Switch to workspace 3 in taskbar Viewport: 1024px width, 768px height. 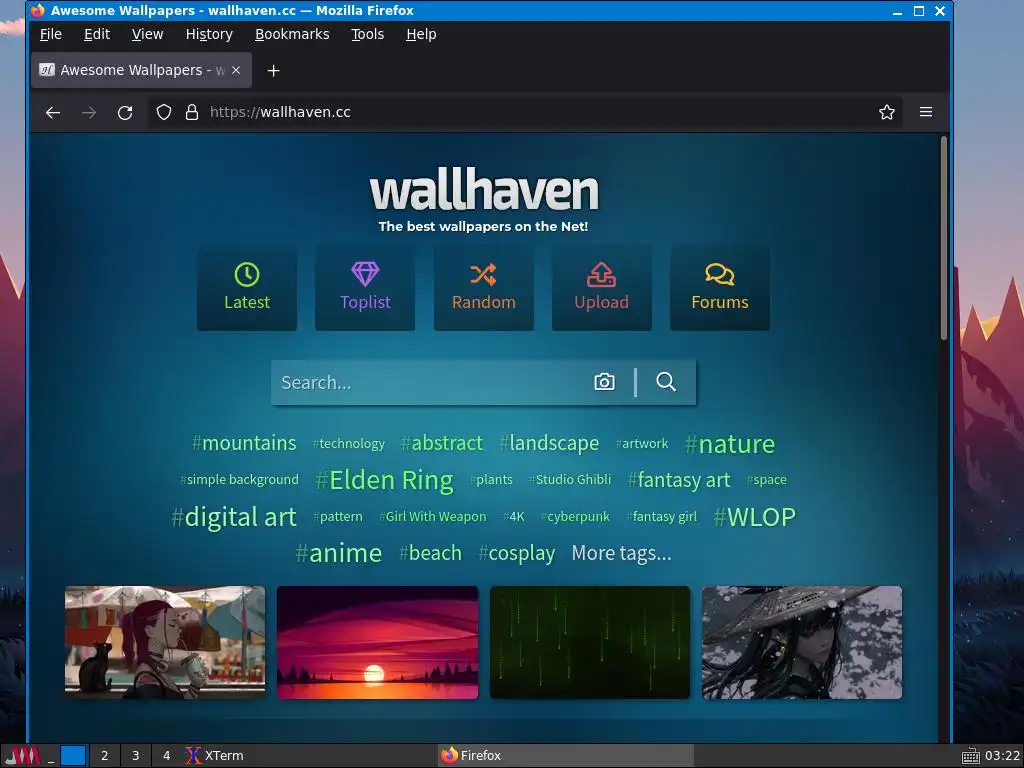click(135, 756)
